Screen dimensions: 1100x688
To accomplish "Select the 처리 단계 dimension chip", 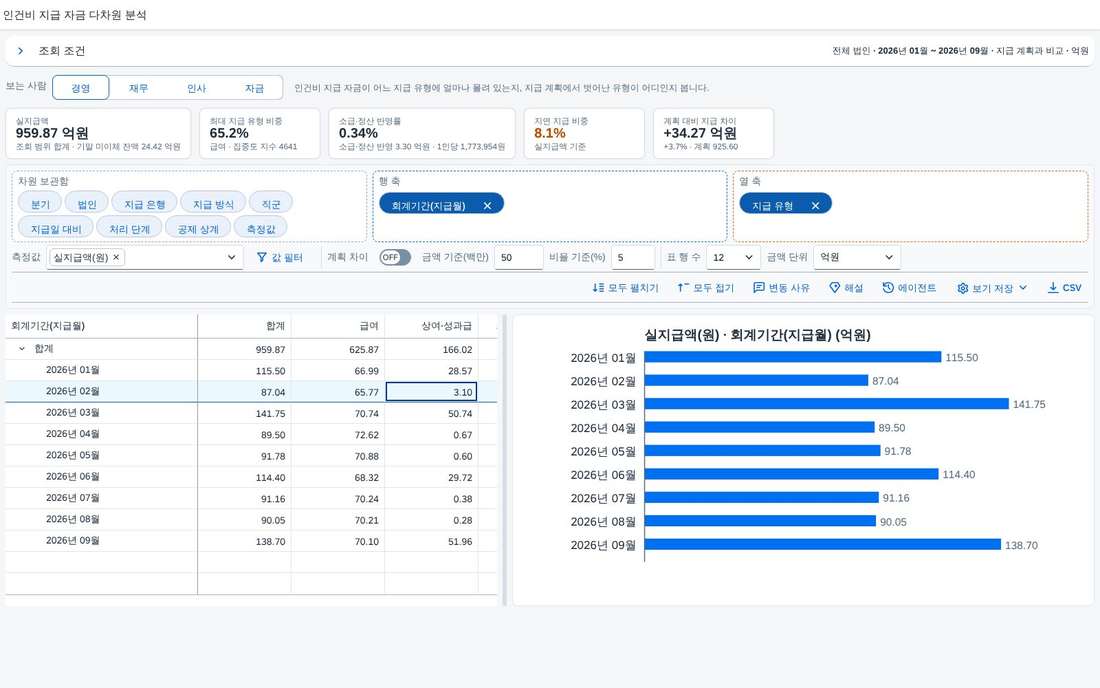I will pos(129,229).
